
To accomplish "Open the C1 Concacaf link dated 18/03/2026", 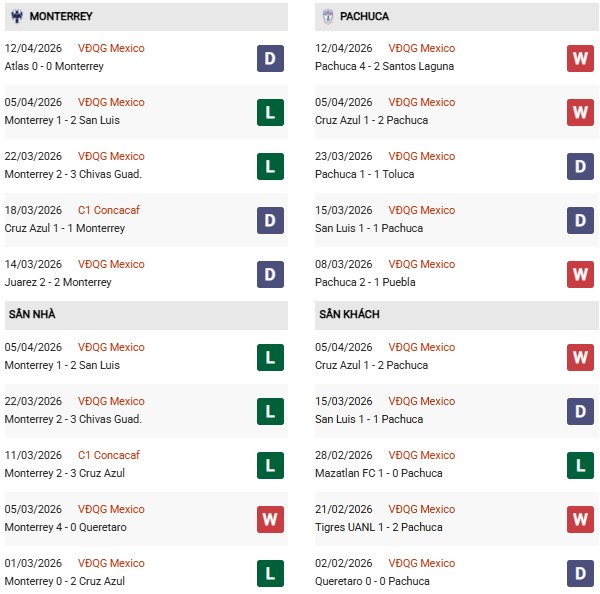I will click(111, 210).
